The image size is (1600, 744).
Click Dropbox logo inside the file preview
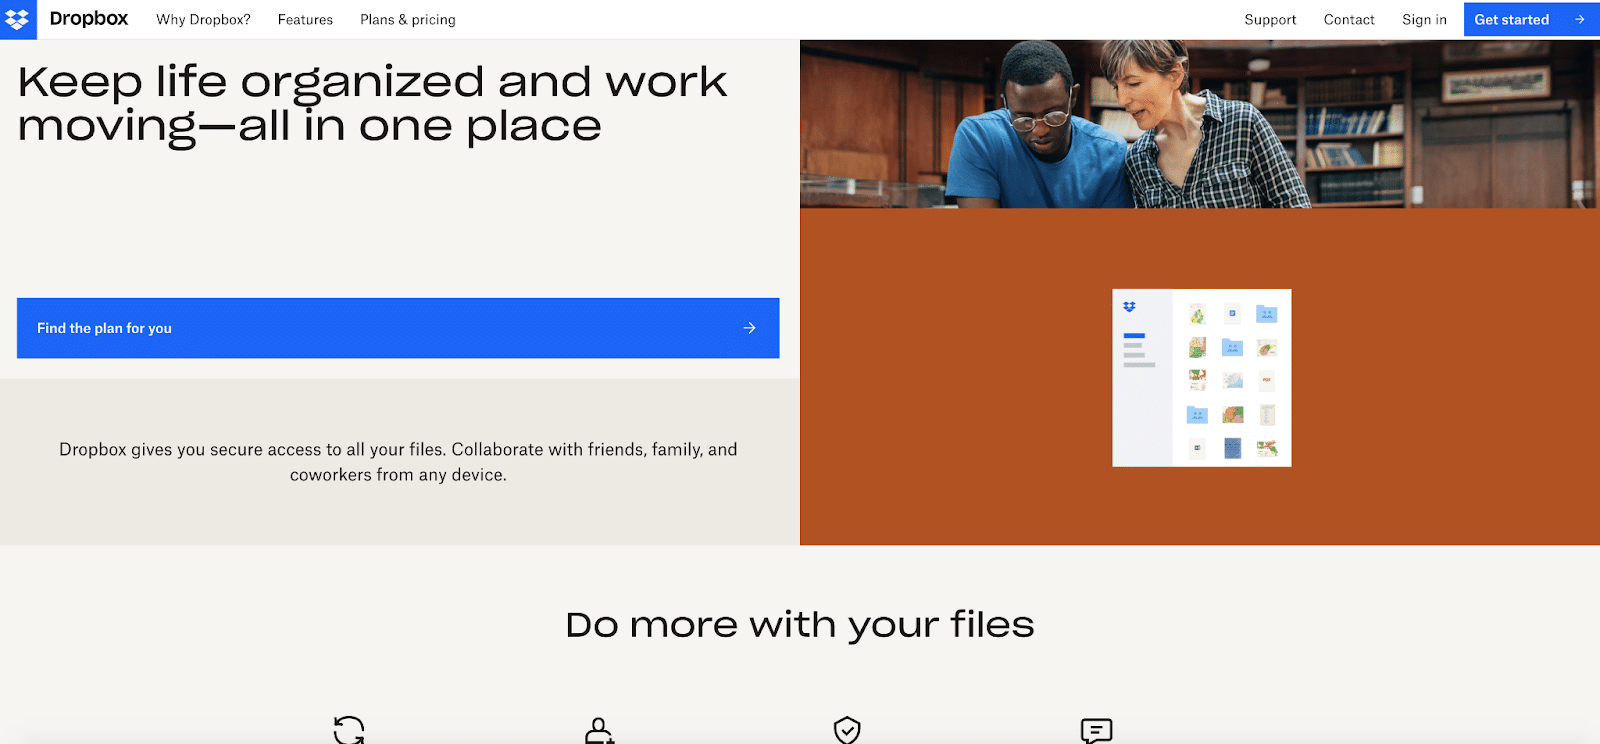click(1129, 307)
